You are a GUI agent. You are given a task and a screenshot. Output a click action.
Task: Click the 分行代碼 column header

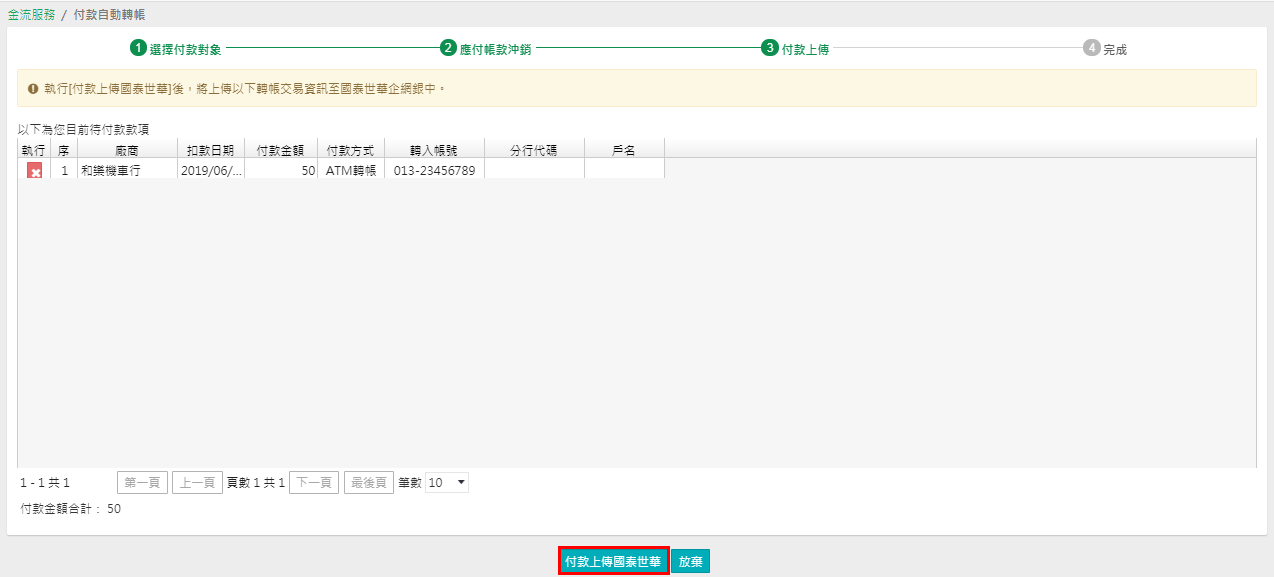tap(534, 149)
